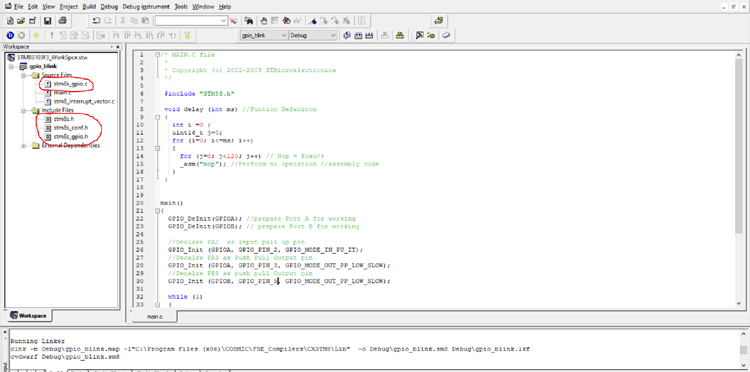
Task: Click the eraser icon in toolbar
Action: pos(446,35)
